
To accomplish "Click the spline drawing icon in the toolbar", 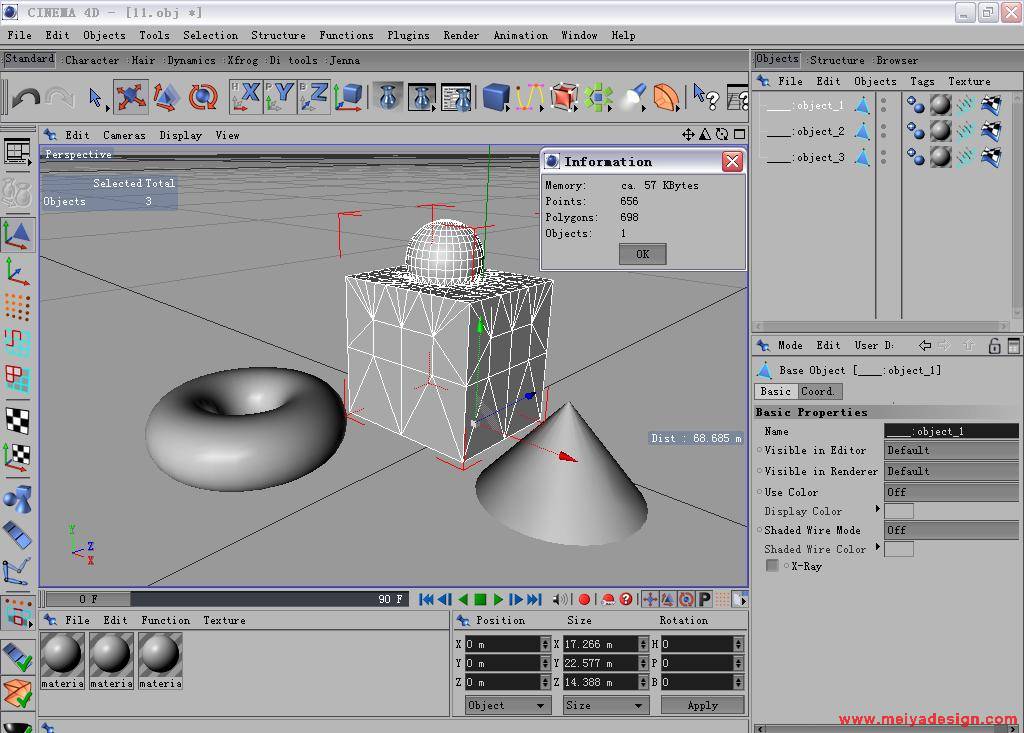I will point(530,97).
